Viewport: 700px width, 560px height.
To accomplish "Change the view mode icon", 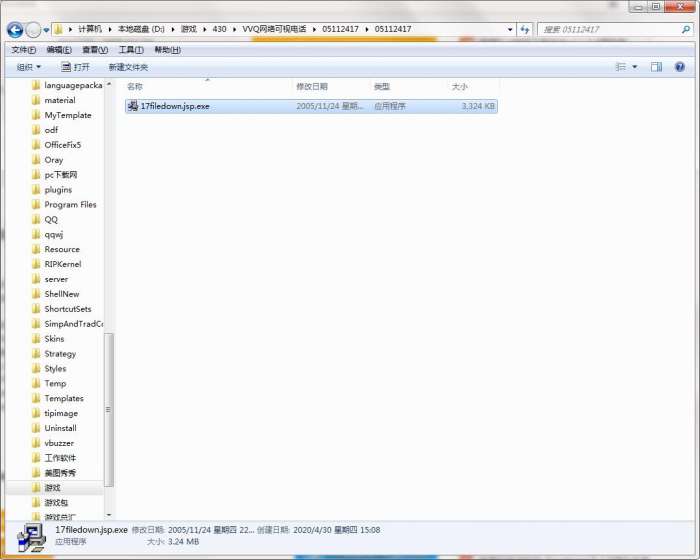I will (x=621, y=67).
